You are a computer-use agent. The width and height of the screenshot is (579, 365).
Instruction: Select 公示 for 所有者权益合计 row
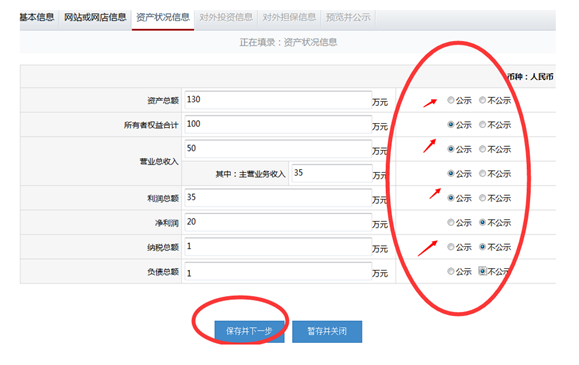click(x=450, y=124)
